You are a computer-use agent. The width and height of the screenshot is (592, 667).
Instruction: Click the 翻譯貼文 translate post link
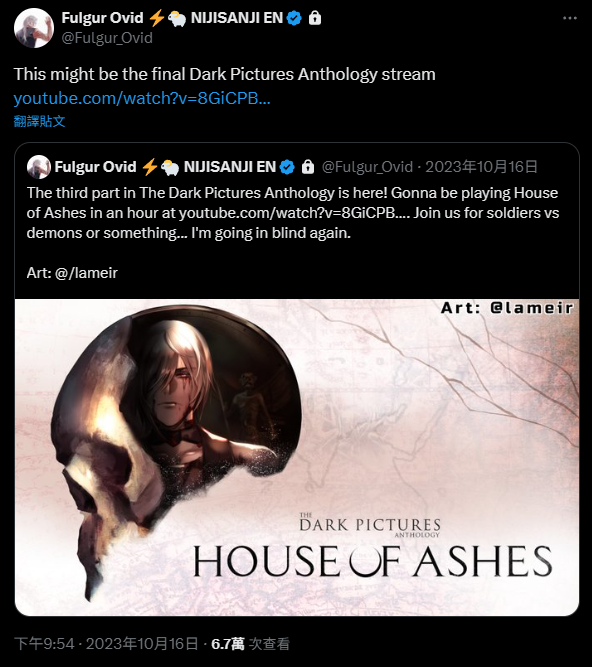point(40,121)
